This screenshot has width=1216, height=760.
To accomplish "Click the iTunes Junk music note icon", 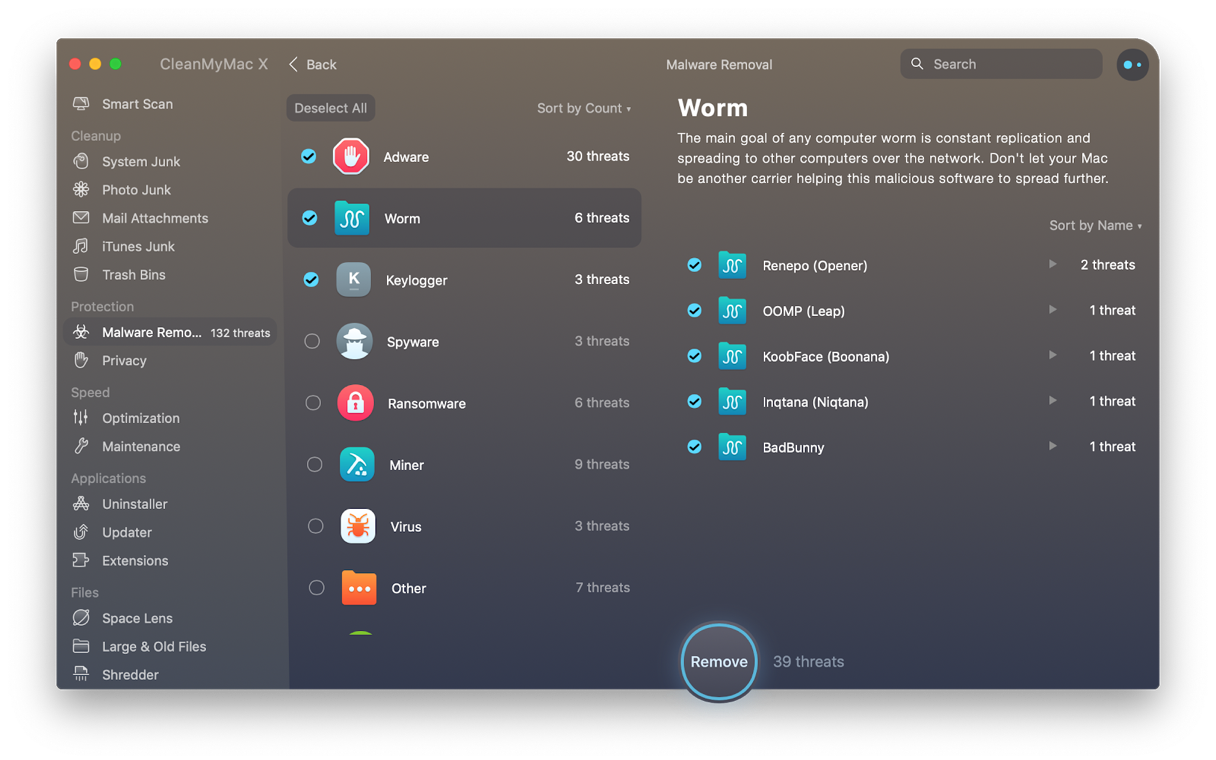I will (x=81, y=246).
